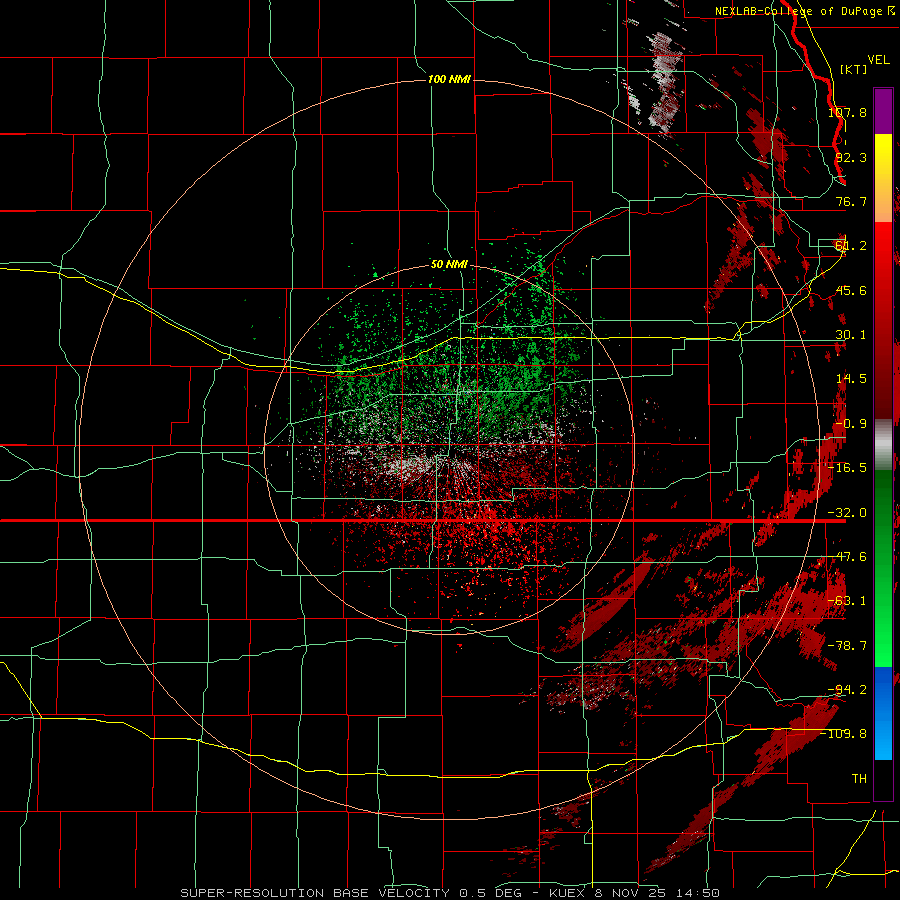Click the blue segment of the color bar
This screenshot has width=900, height=900.
[x=883, y=713]
